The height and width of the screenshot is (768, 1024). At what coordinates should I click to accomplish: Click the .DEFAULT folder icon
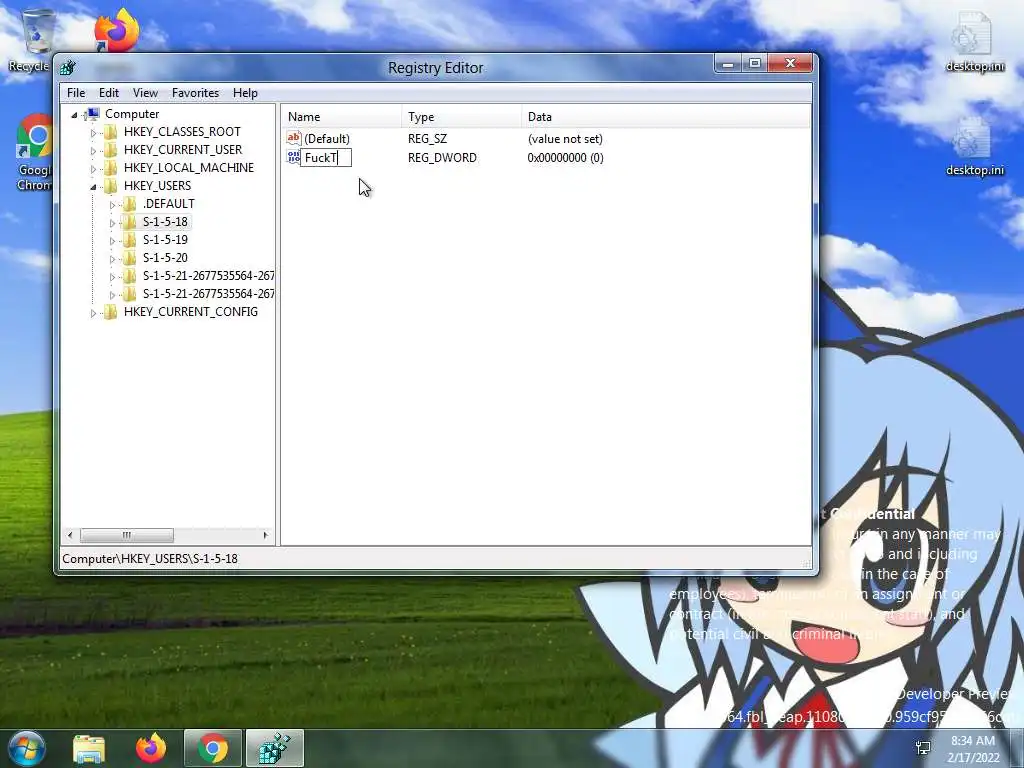[x=129, y=204]
